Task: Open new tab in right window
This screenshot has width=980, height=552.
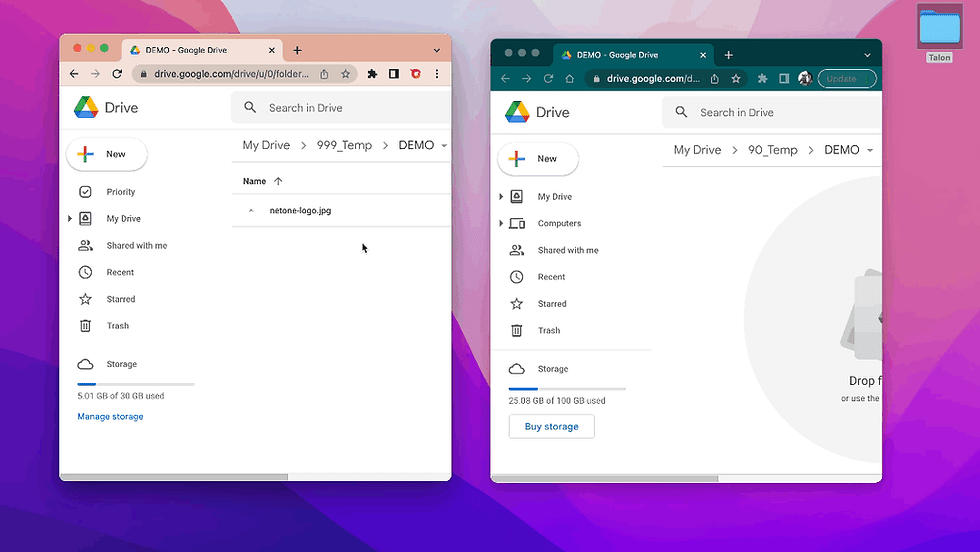Action: pos(728,55)
